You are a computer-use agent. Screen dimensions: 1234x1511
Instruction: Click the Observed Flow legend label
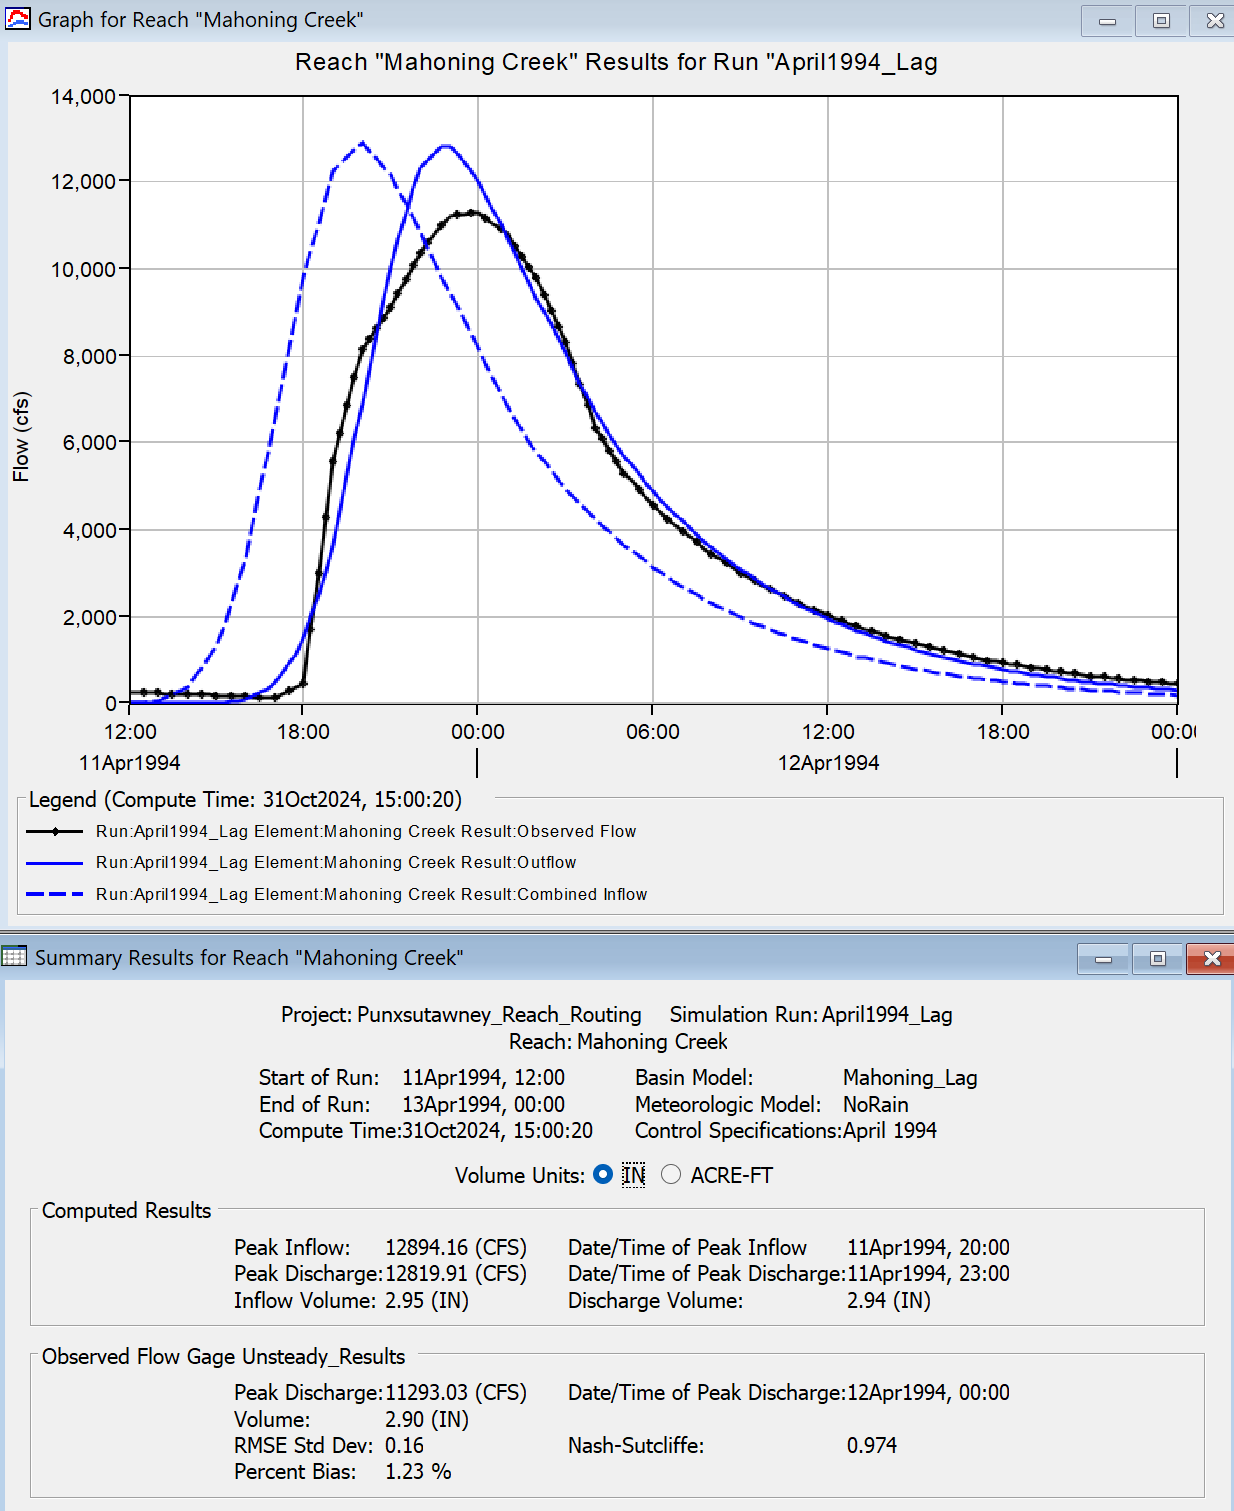366,831
